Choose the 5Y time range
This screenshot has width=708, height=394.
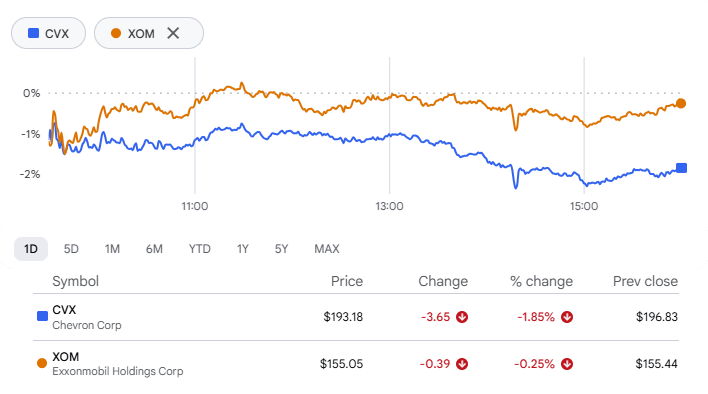[x=281, y=249]
